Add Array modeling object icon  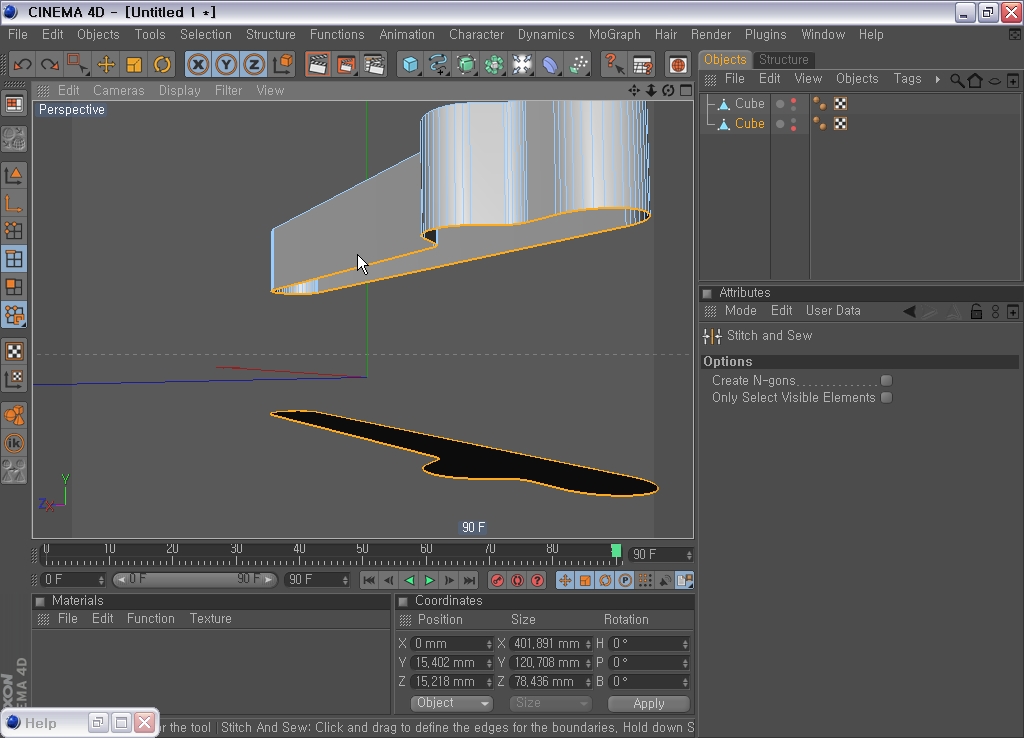pyautogui.click(x=494, y=64)
